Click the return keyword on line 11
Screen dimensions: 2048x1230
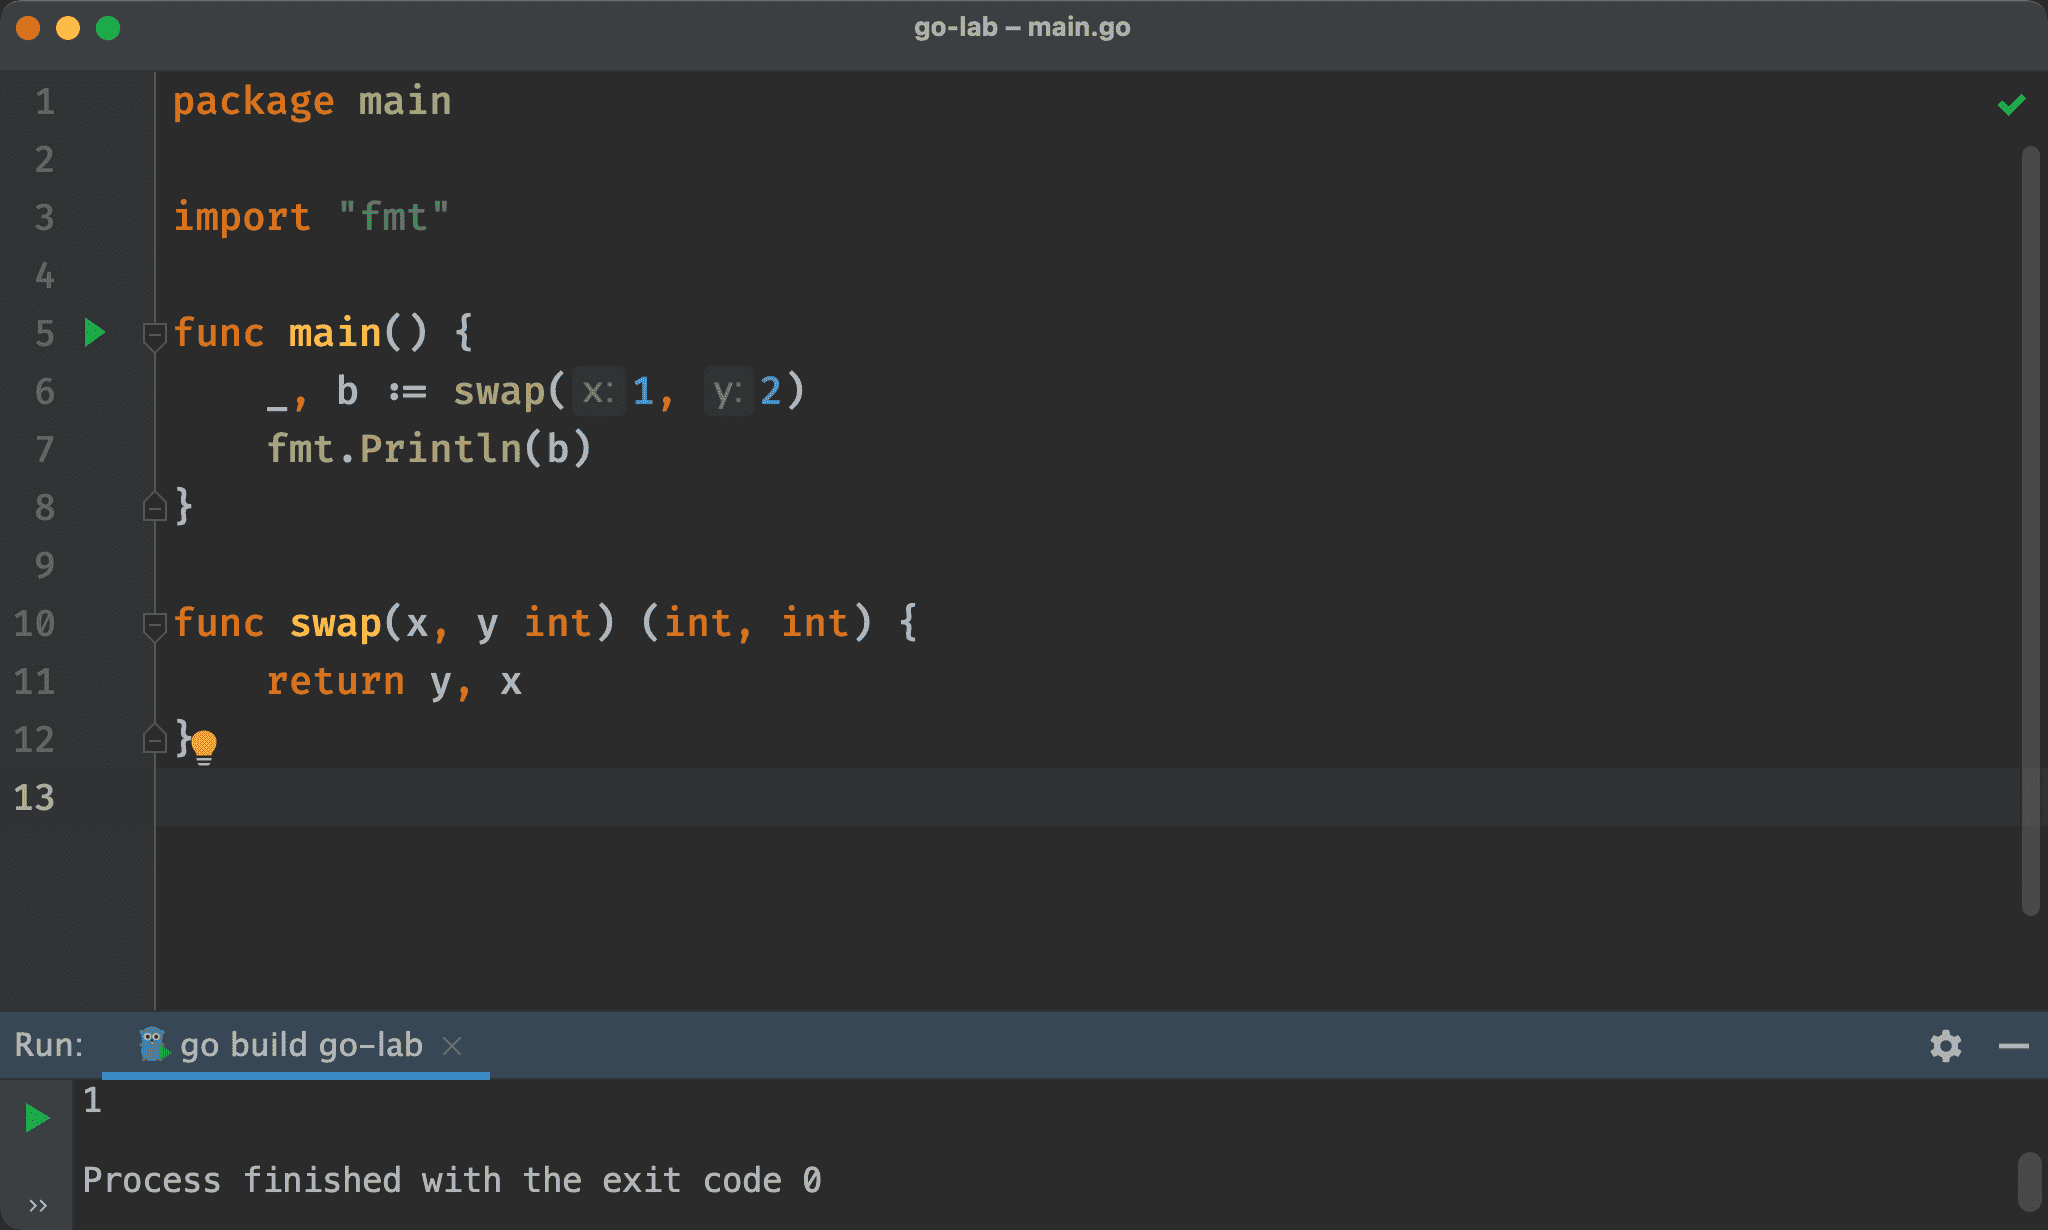(x=335, y=681)
